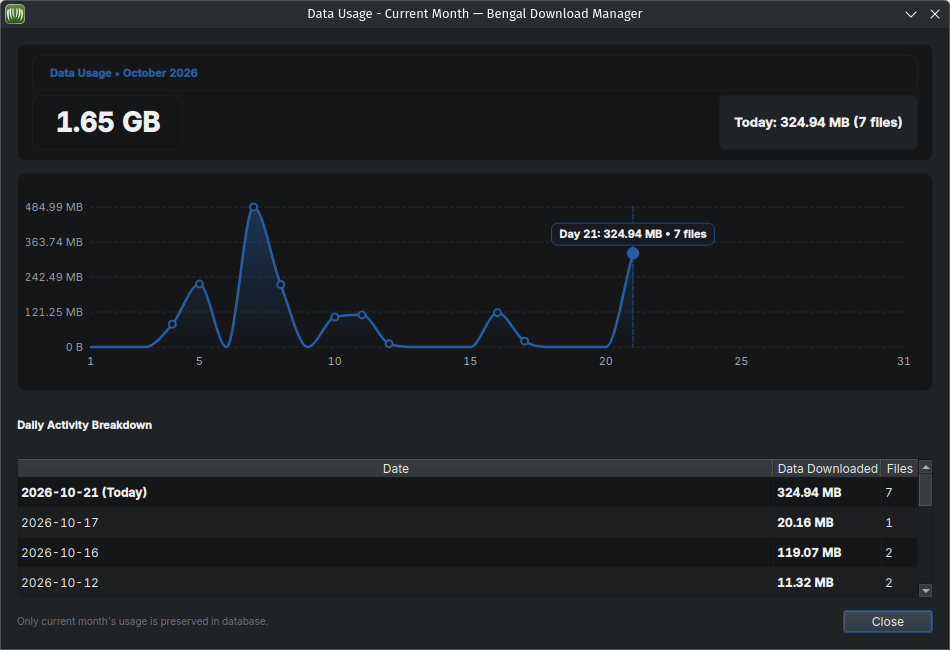The height and width of the screenshot is (650, 950).
Task: Sort by the Date column header
Action: pos(395,468)
